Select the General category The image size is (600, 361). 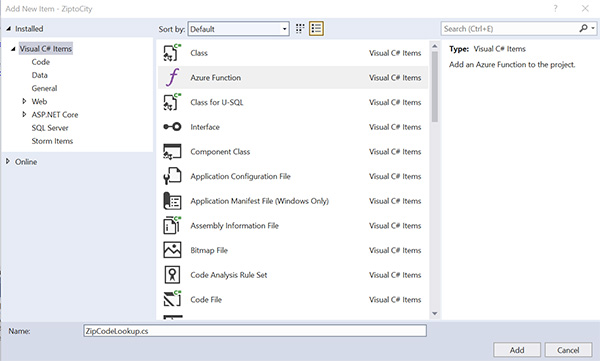tap(44, 88)
